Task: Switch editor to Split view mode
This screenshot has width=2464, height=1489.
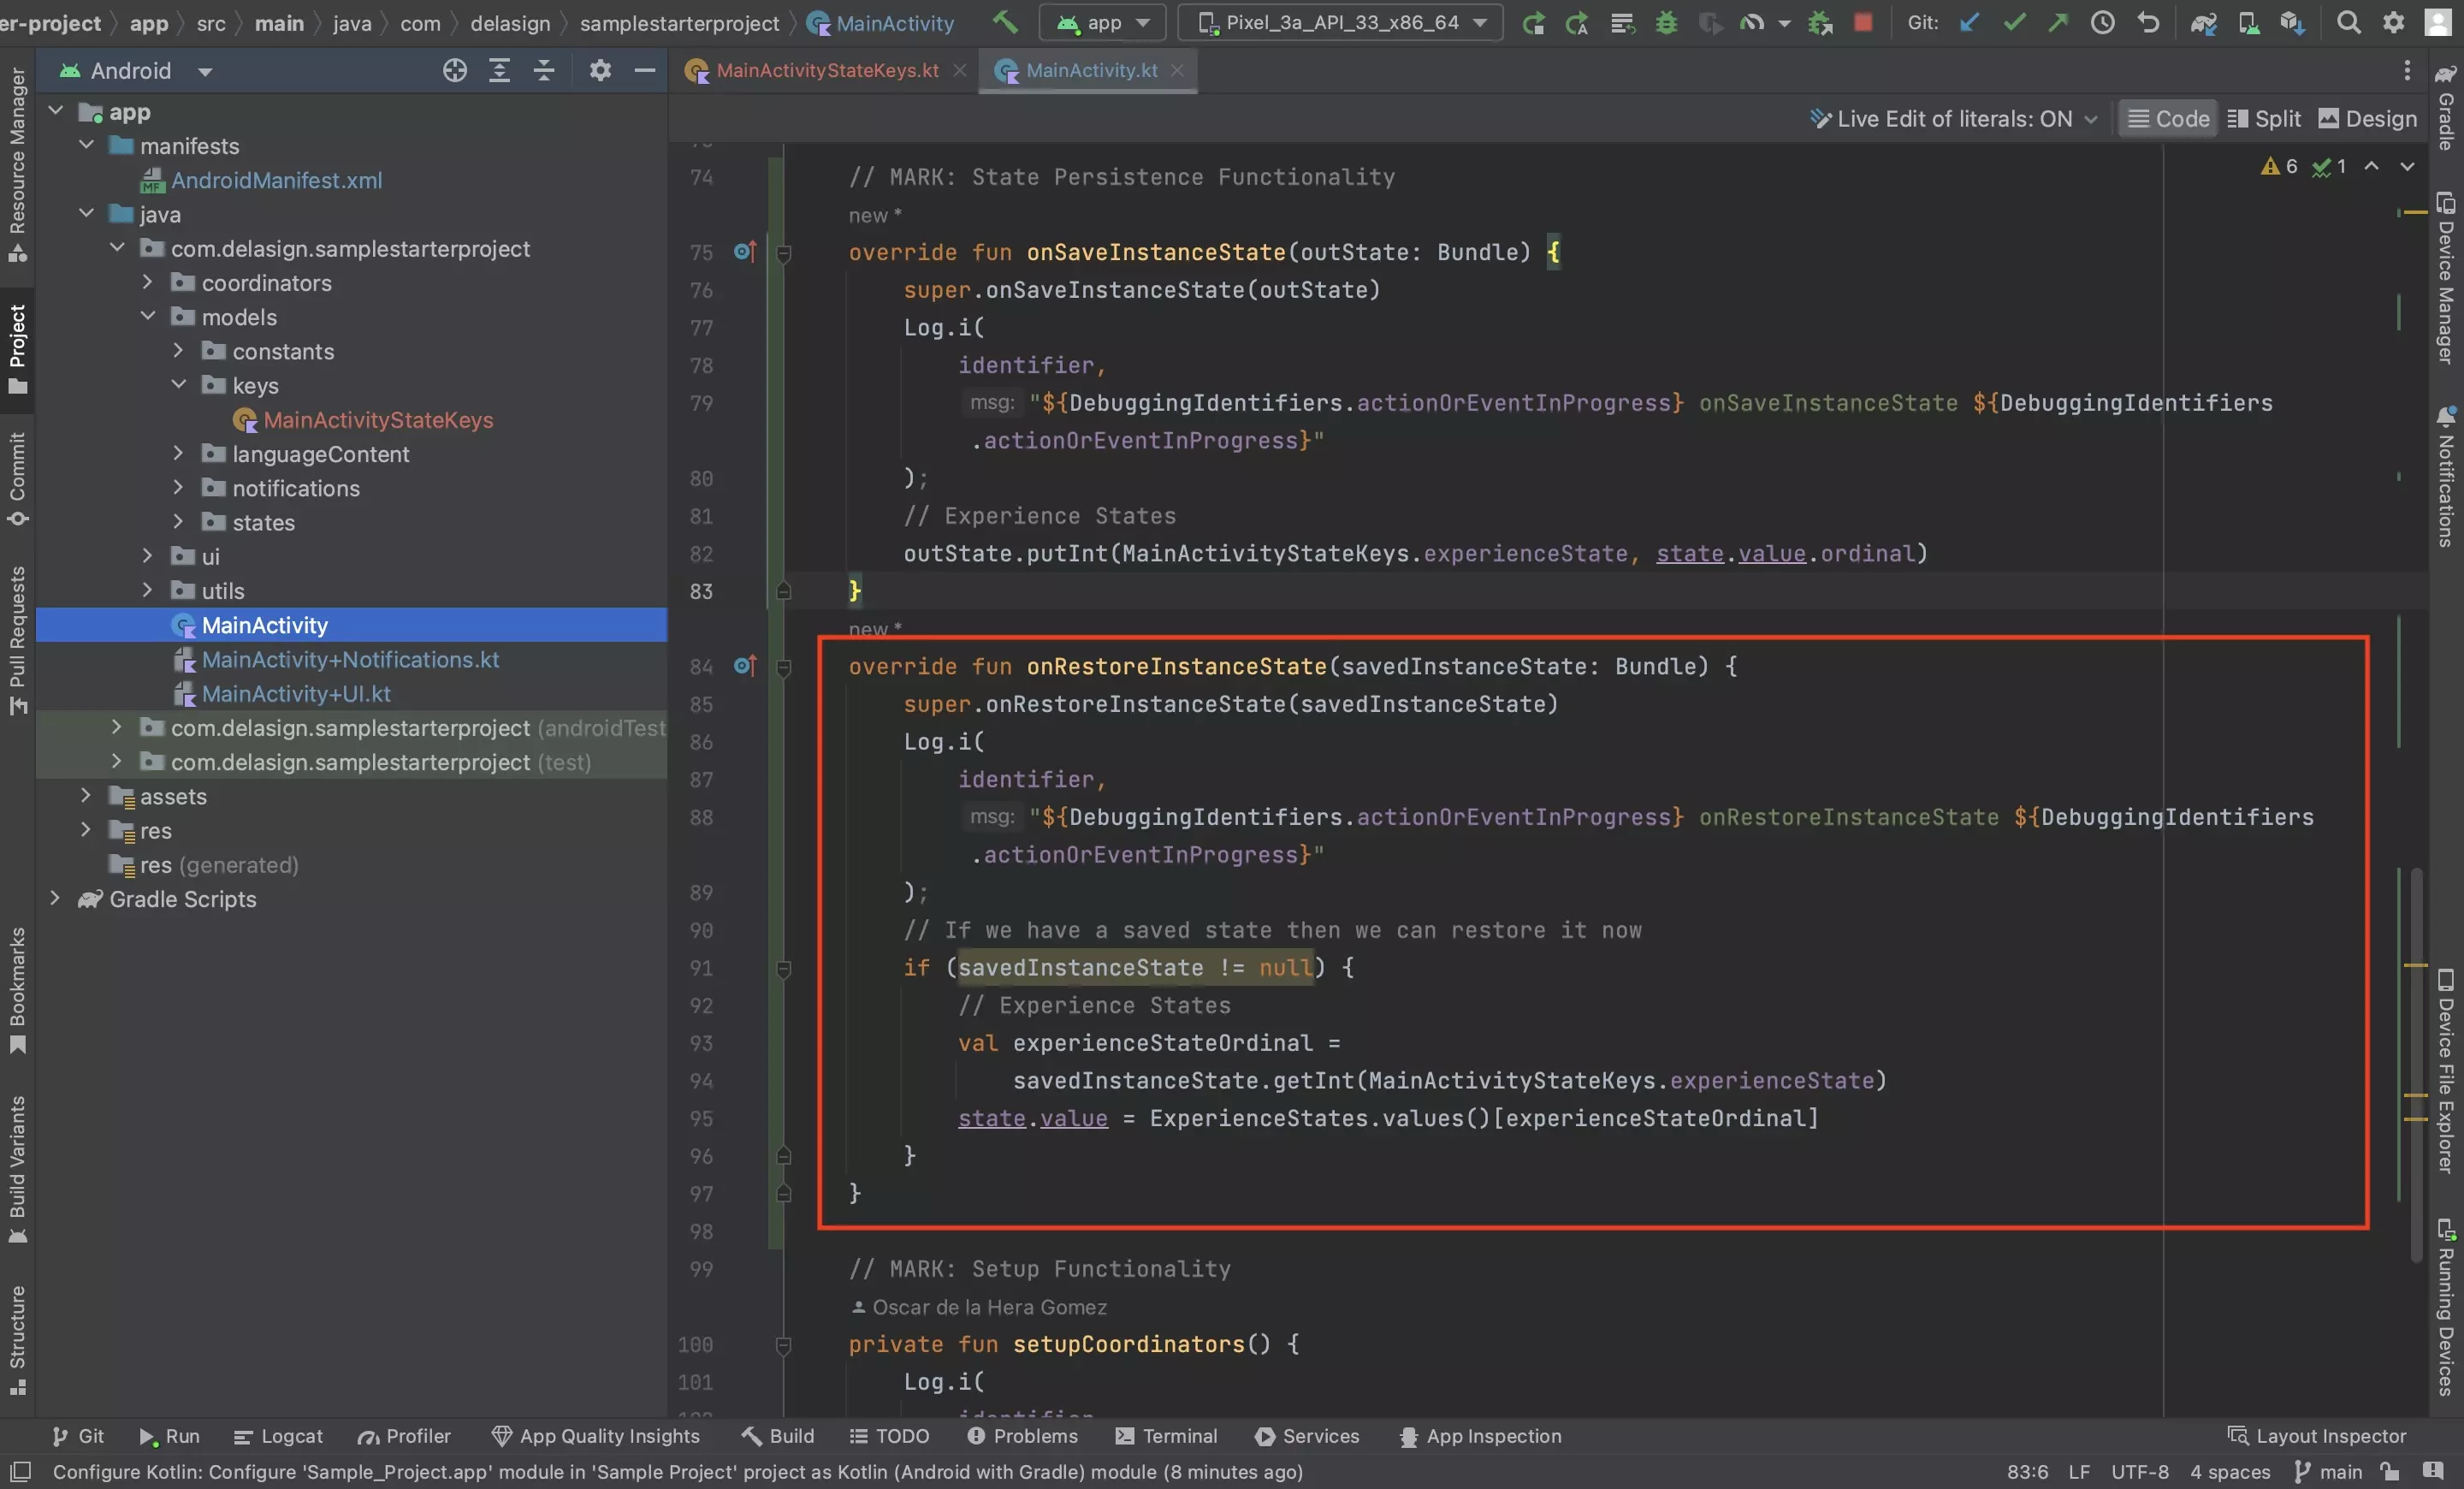Action: coord(2264,118)
